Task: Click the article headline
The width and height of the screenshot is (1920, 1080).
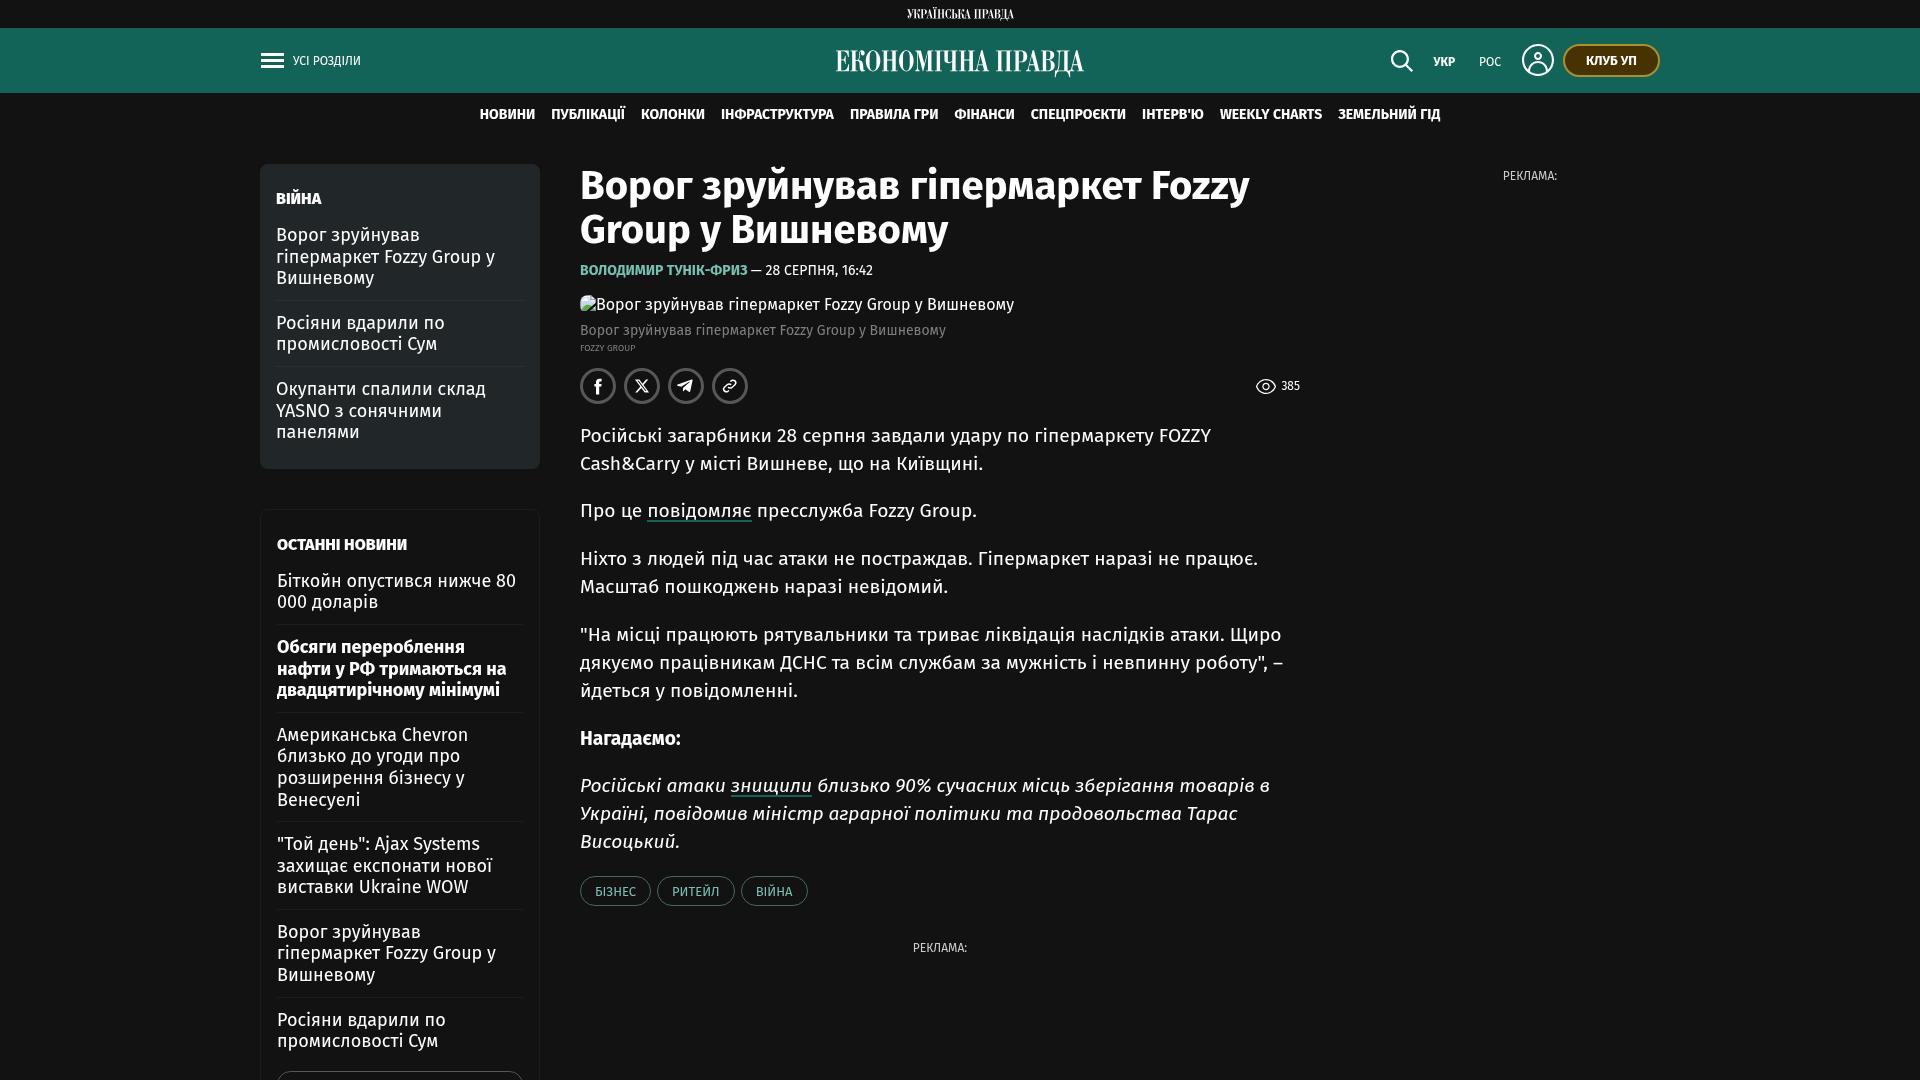Action: coord(915,208)
